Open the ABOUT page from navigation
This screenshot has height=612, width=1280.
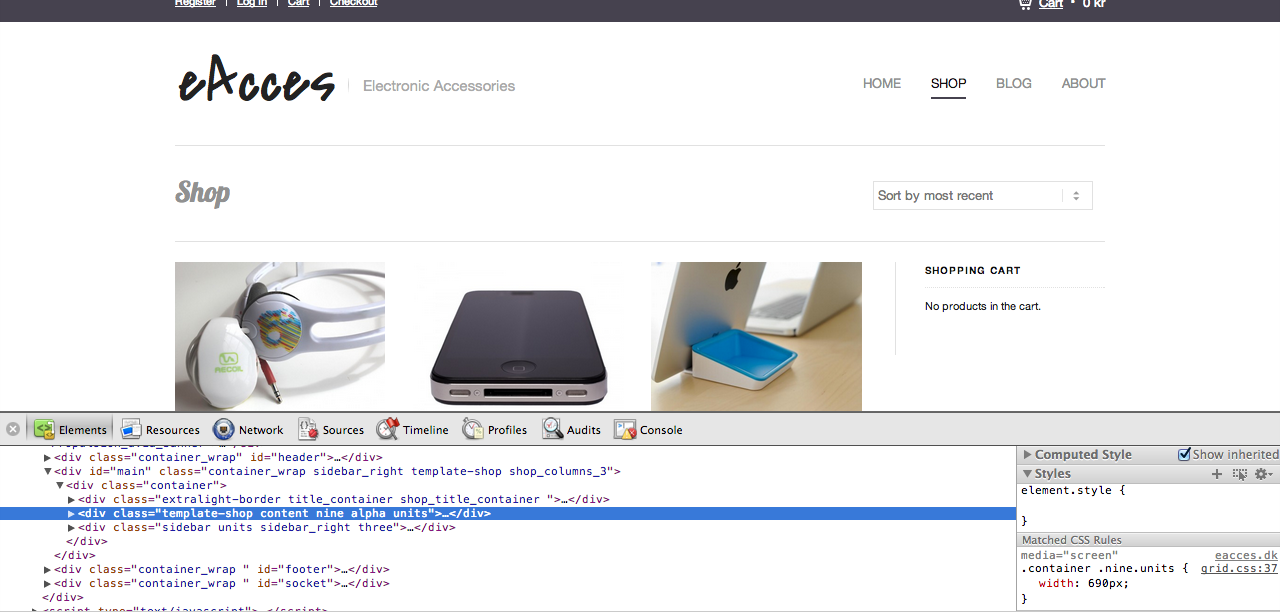pos(1083,84)
